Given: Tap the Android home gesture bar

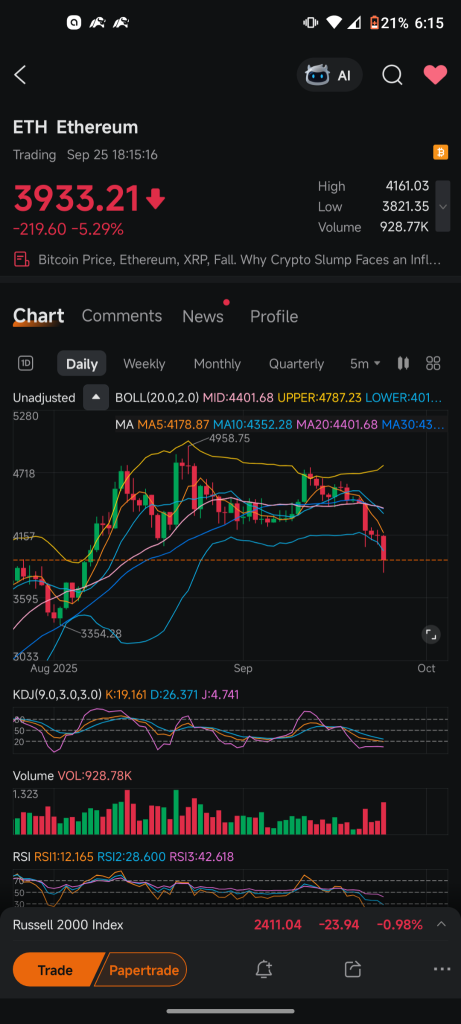Looking at the screenshot, I should click(230, 1012).
